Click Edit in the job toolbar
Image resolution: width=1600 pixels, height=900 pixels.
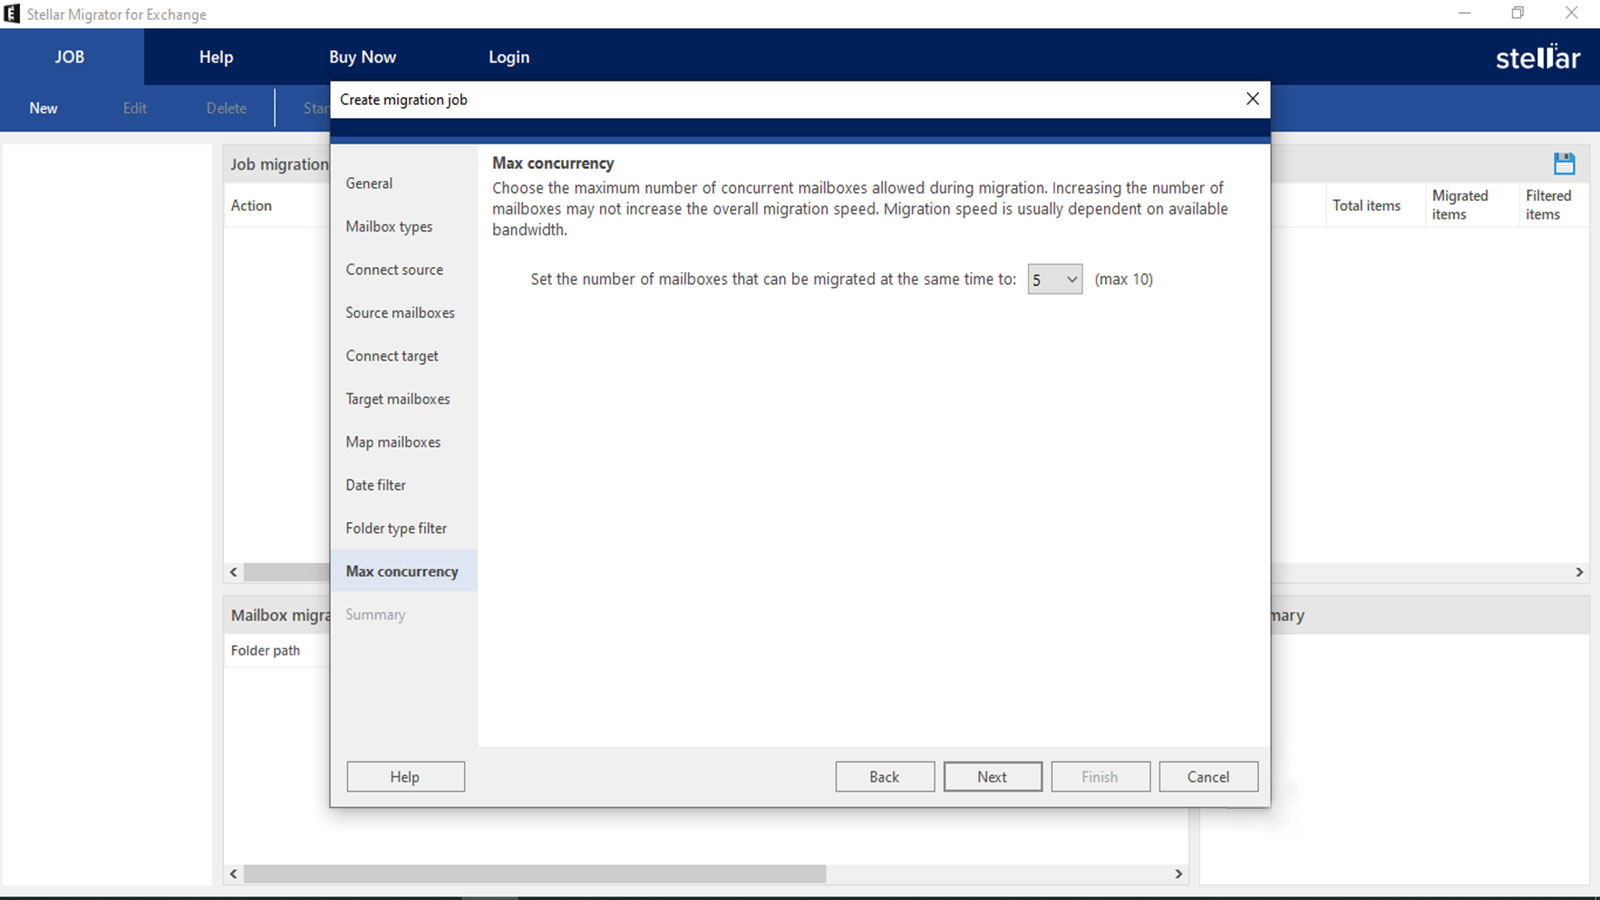pos(135,108)
